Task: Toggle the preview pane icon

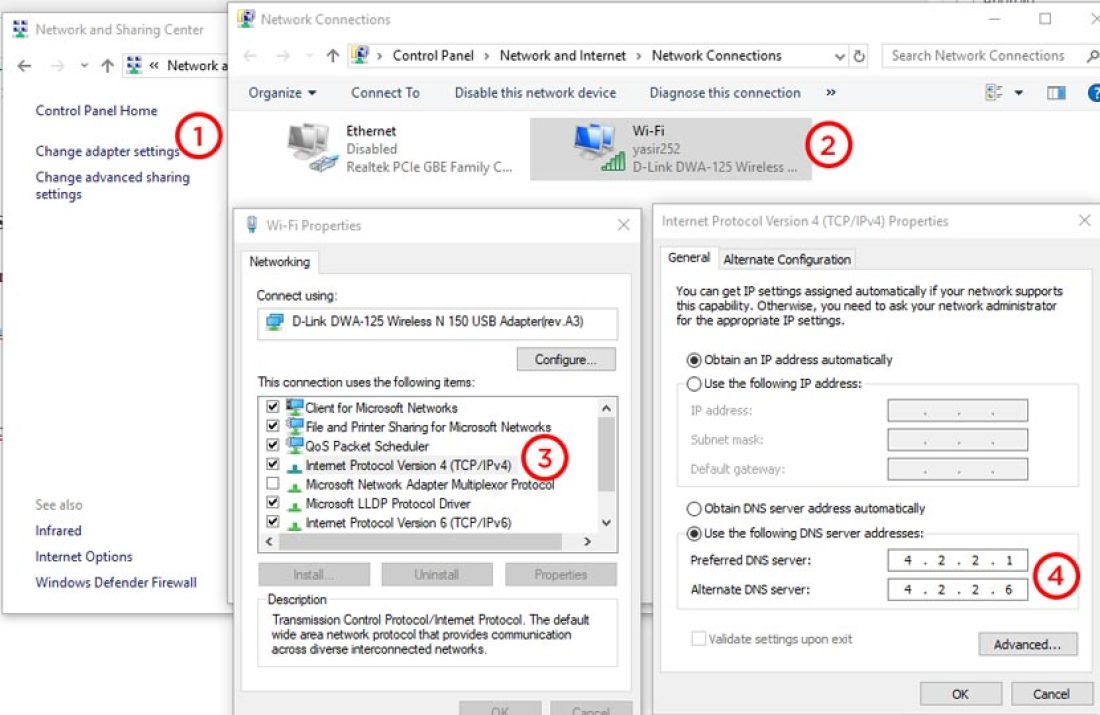Action: pos(1056,93)
